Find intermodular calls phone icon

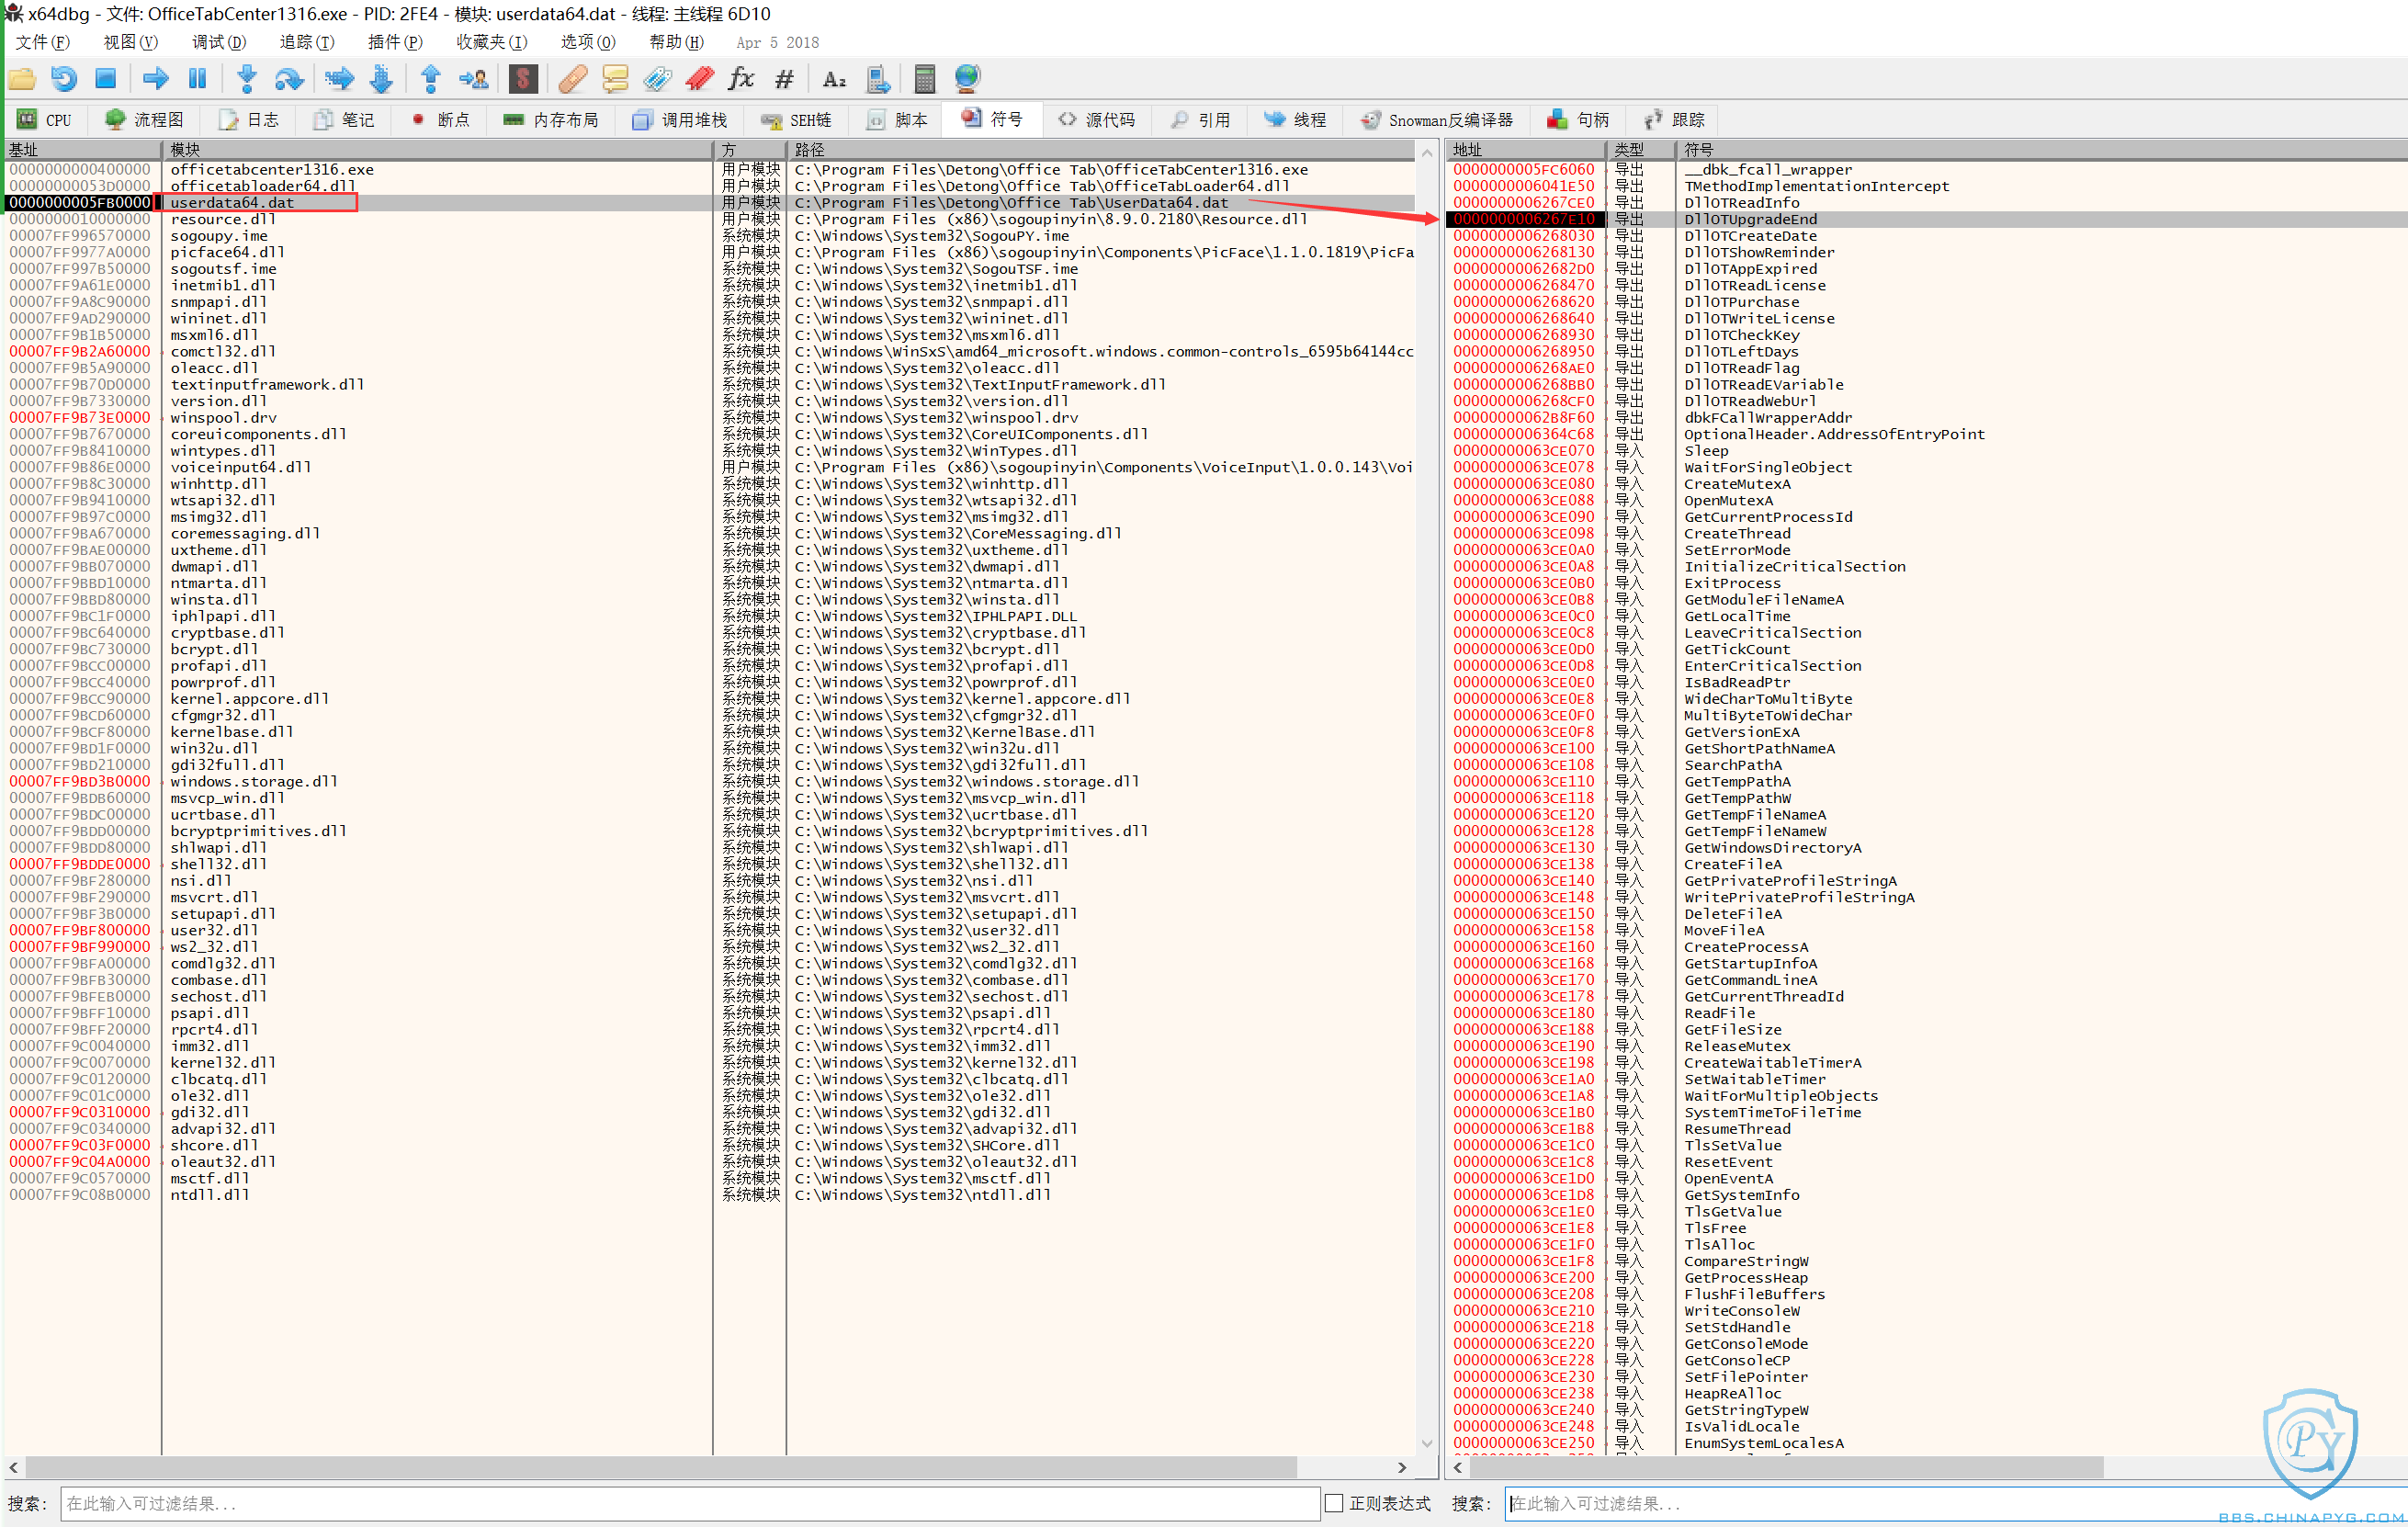(877, 79)
